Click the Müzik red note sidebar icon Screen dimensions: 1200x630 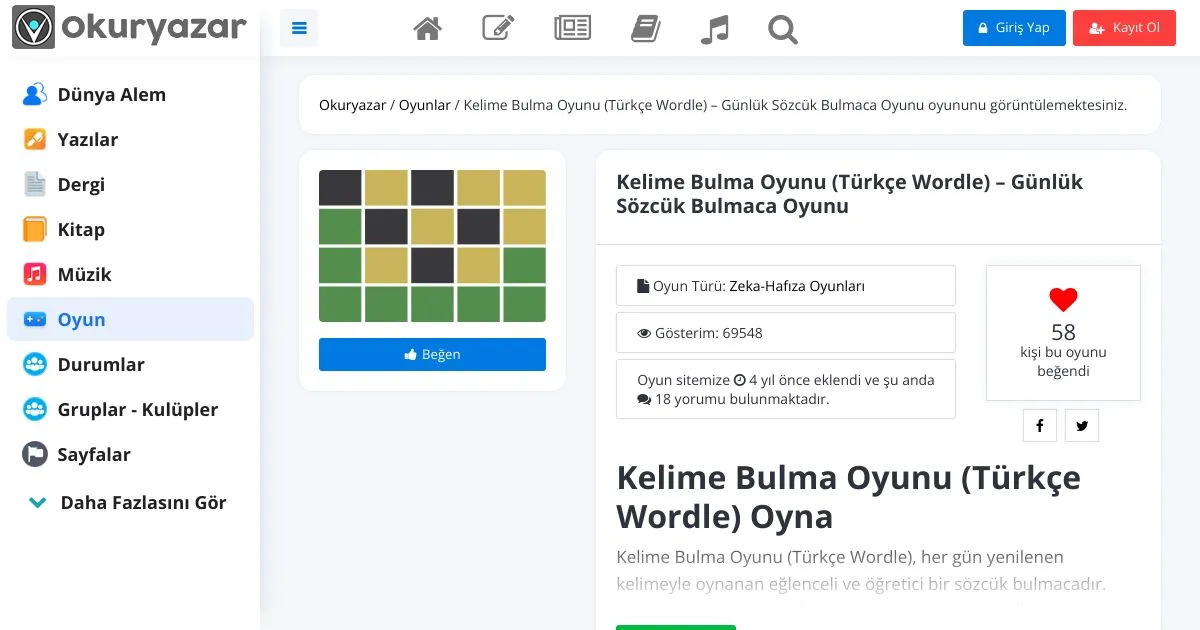(35, 275)
